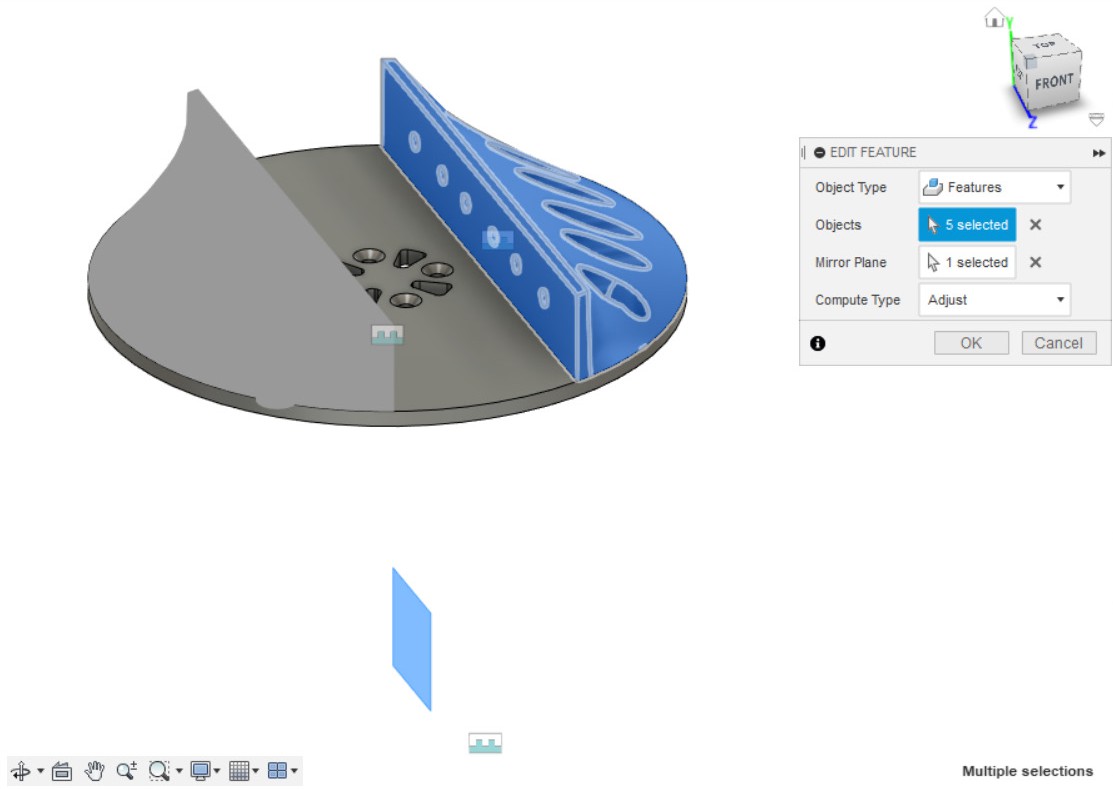Open the Object Type dropdown

994,187
